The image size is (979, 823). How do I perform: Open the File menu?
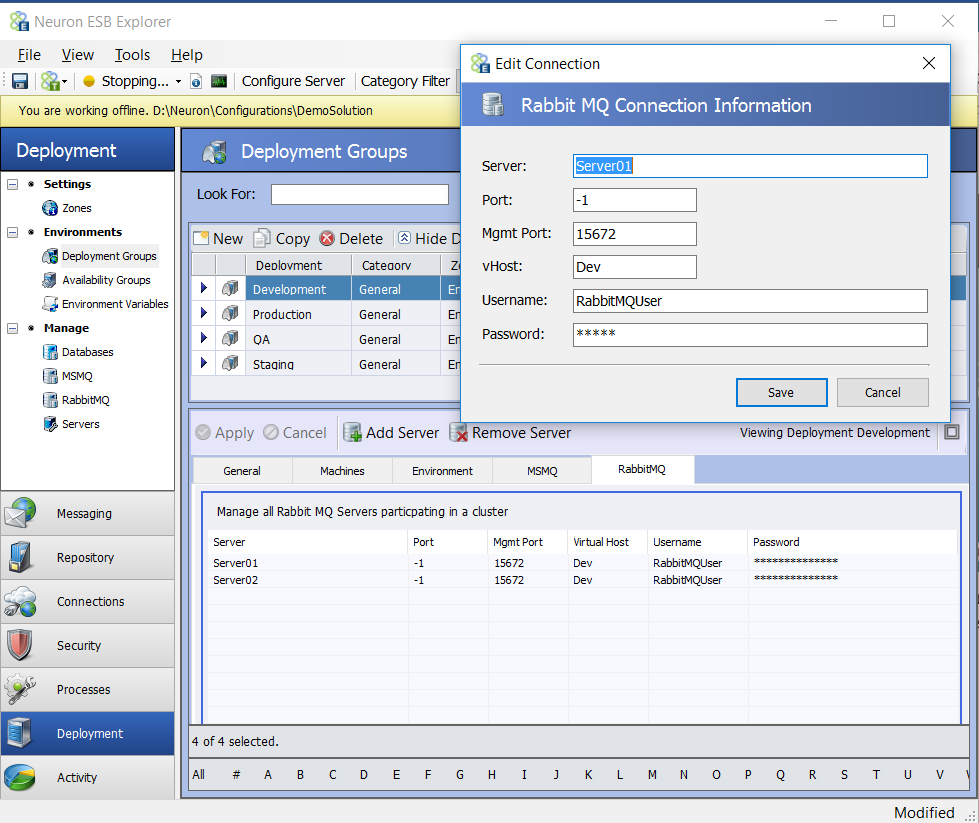(x=29, y=55)
